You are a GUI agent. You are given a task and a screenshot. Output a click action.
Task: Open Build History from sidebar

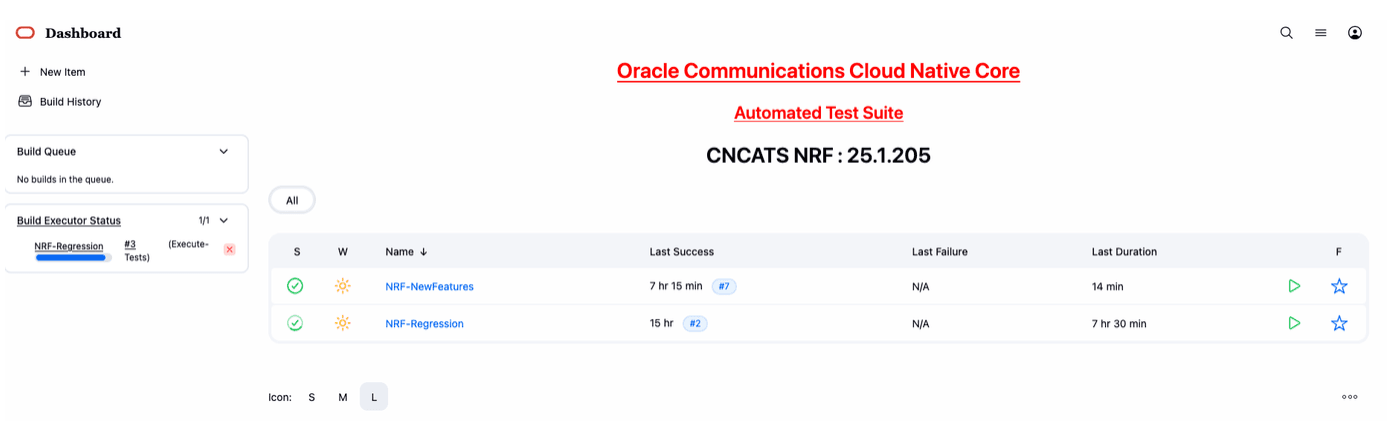70,102
